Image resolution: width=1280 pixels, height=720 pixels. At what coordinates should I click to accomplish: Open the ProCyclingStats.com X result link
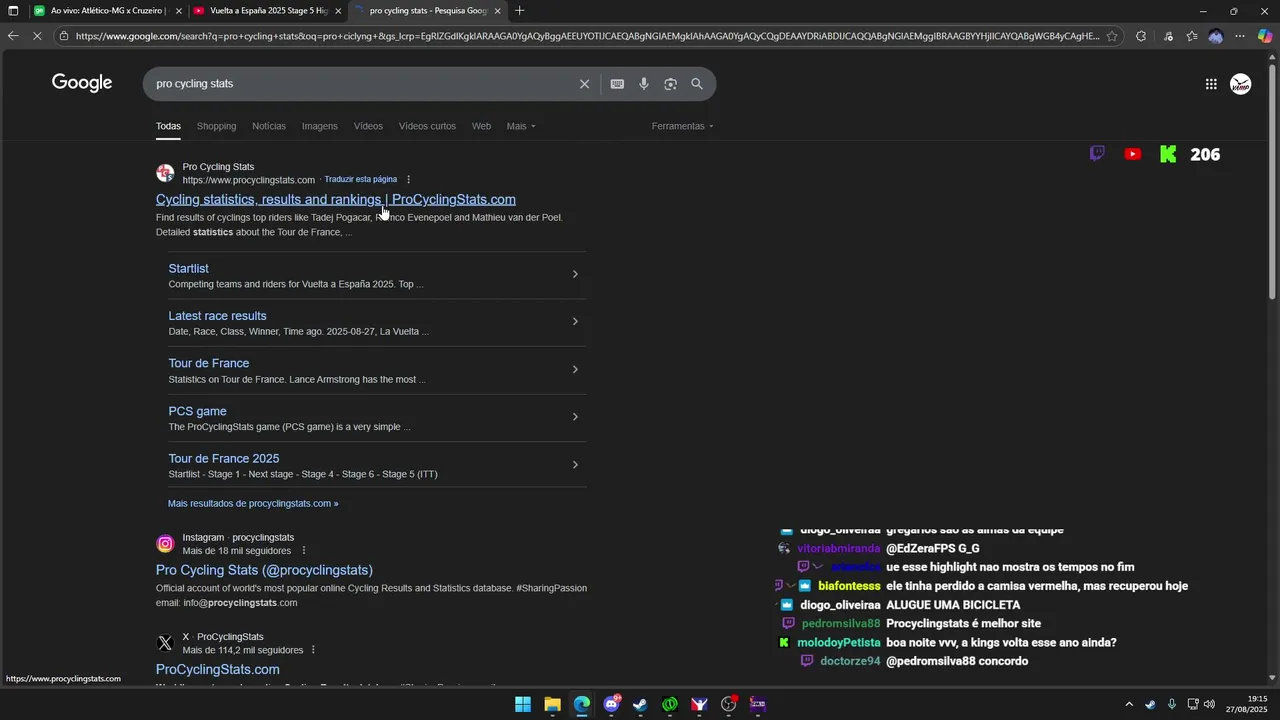point(217,669)
